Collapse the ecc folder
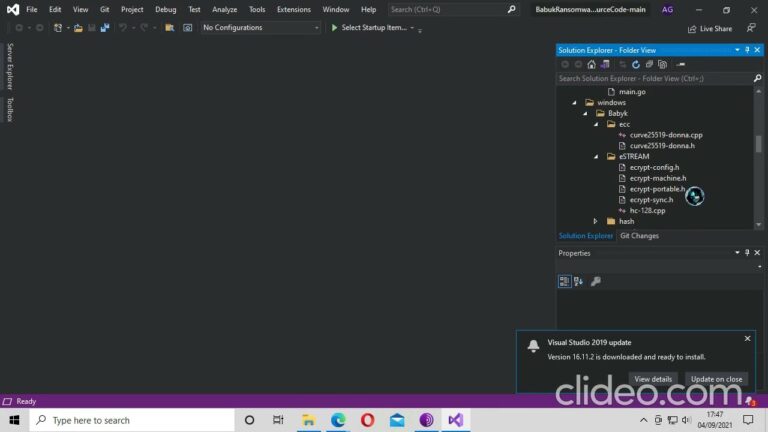This screenshot has height=432, width=768. pyautogui.click(x=596, y=124)
